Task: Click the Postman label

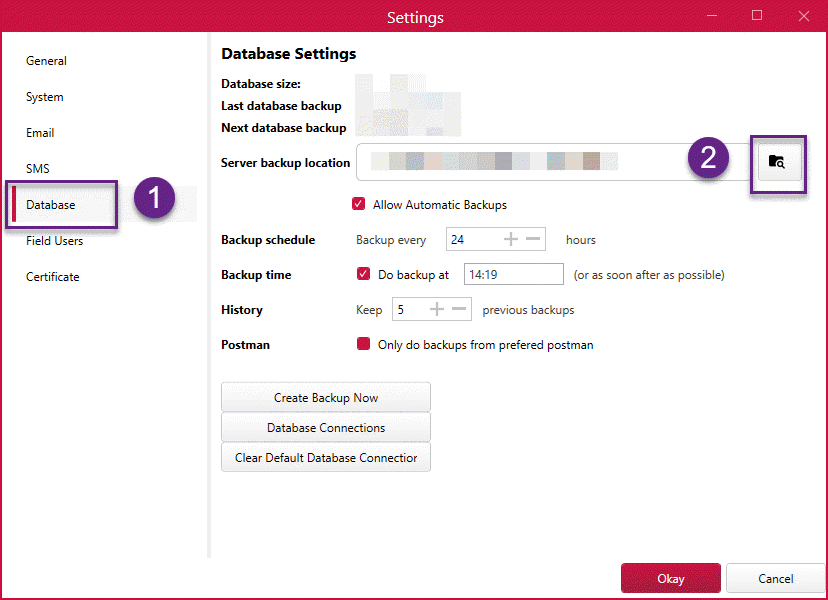Action: pos(245,344)
